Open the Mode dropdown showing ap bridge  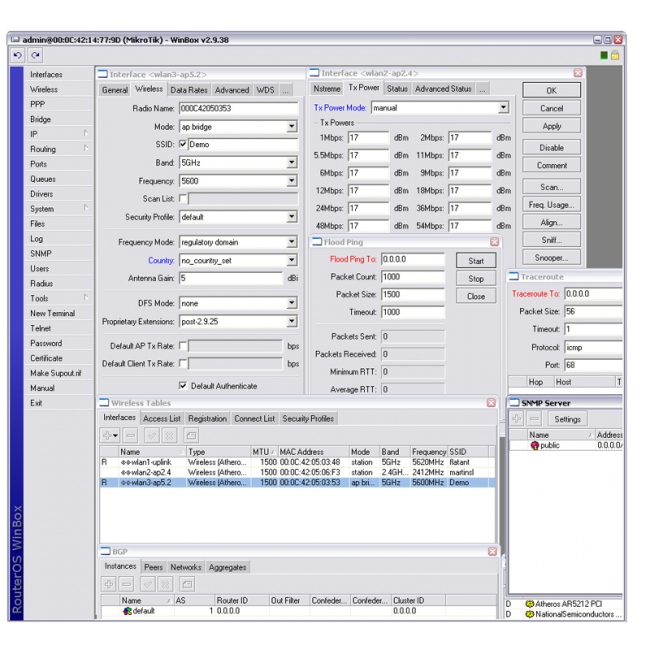292,126
